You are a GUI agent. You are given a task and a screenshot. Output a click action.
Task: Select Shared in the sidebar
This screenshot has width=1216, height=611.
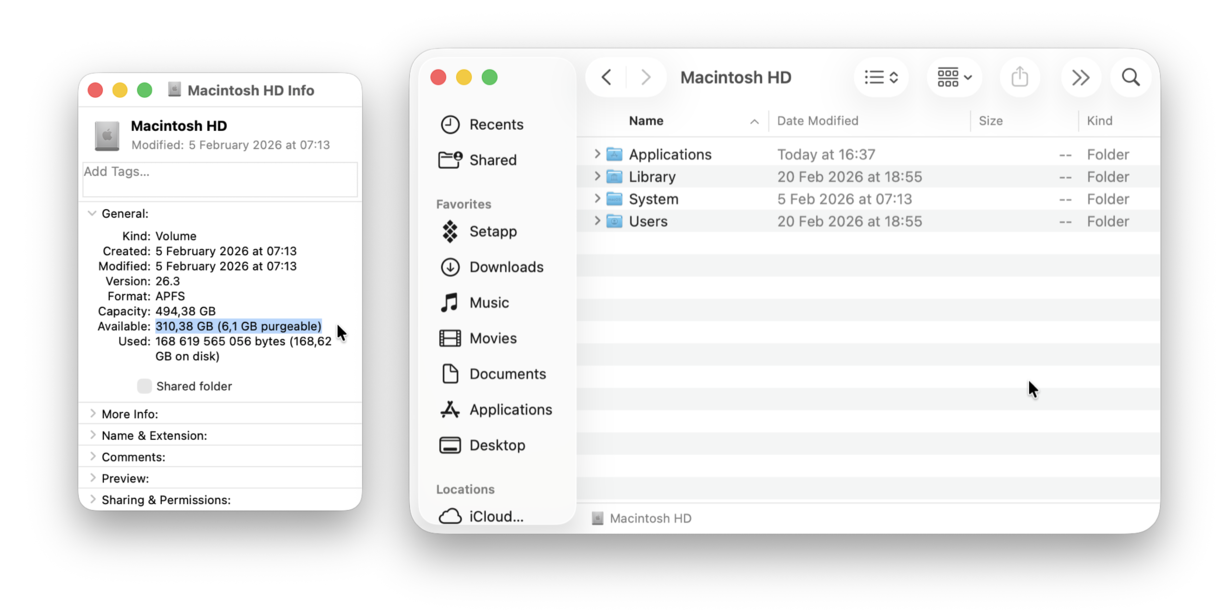[492, 160]
